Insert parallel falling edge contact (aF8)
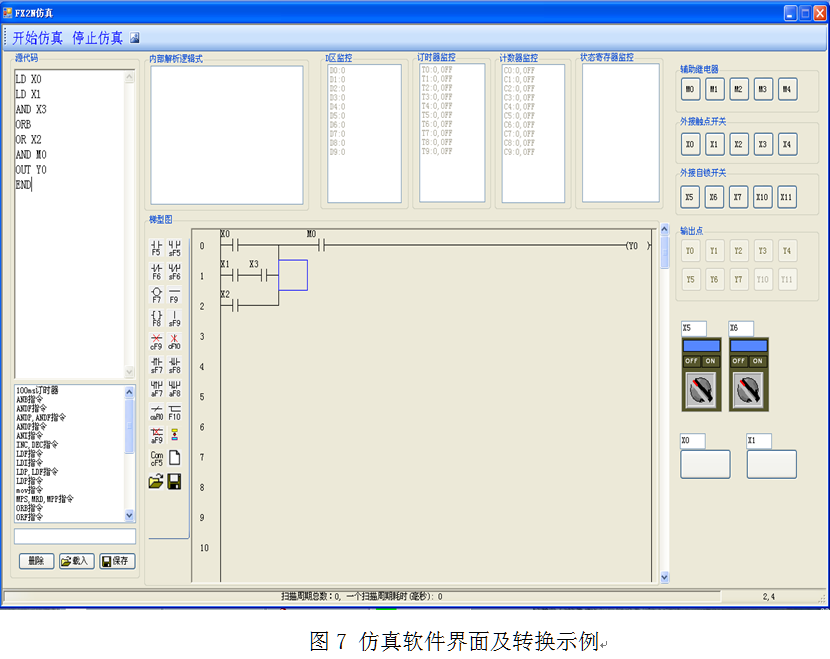This screenshot has height=659, width=830. (x=174, y=388)
